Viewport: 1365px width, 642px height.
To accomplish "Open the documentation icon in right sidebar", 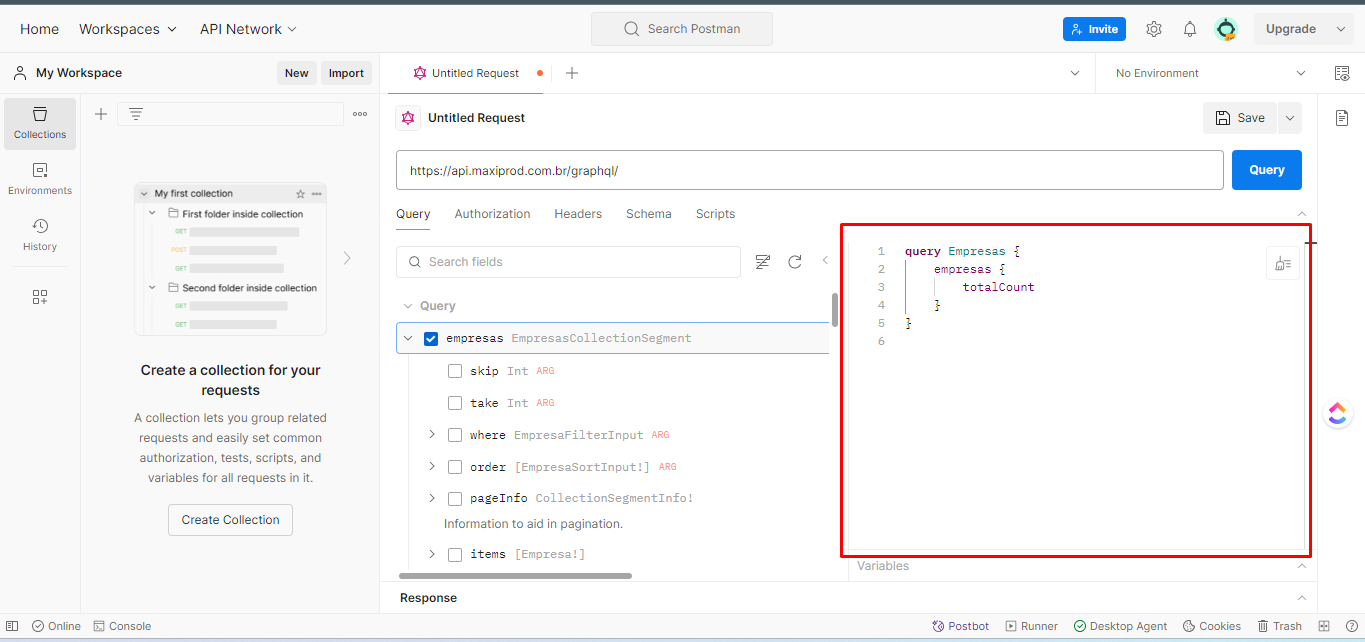I will pos(1342,118).
